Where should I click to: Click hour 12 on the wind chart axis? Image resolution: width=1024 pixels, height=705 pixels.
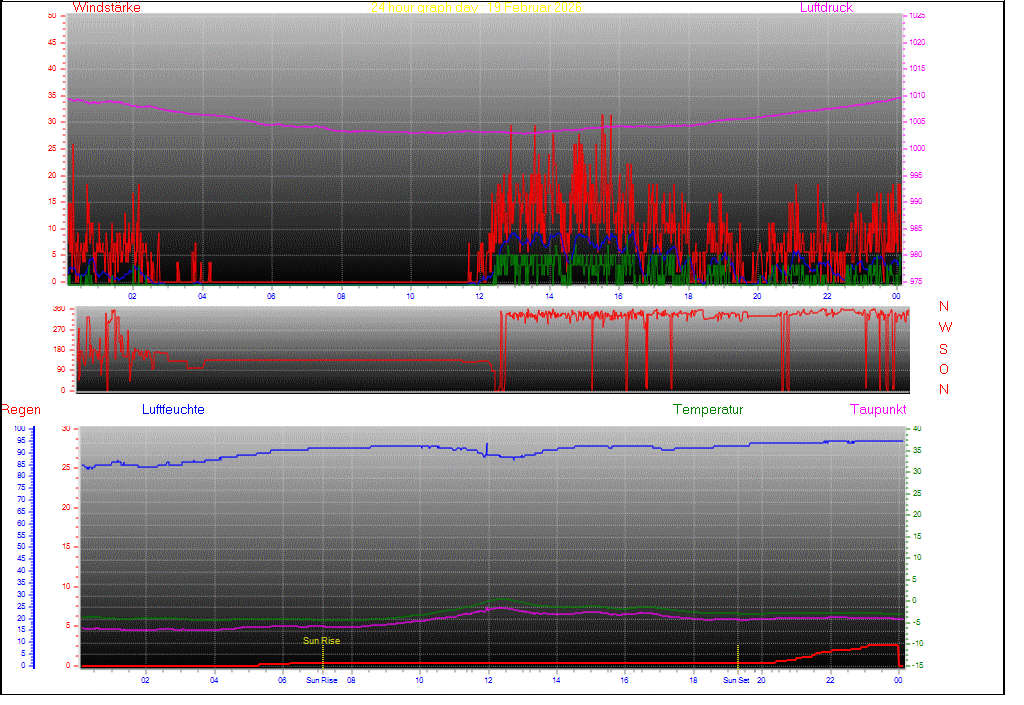tap(480, 296)
